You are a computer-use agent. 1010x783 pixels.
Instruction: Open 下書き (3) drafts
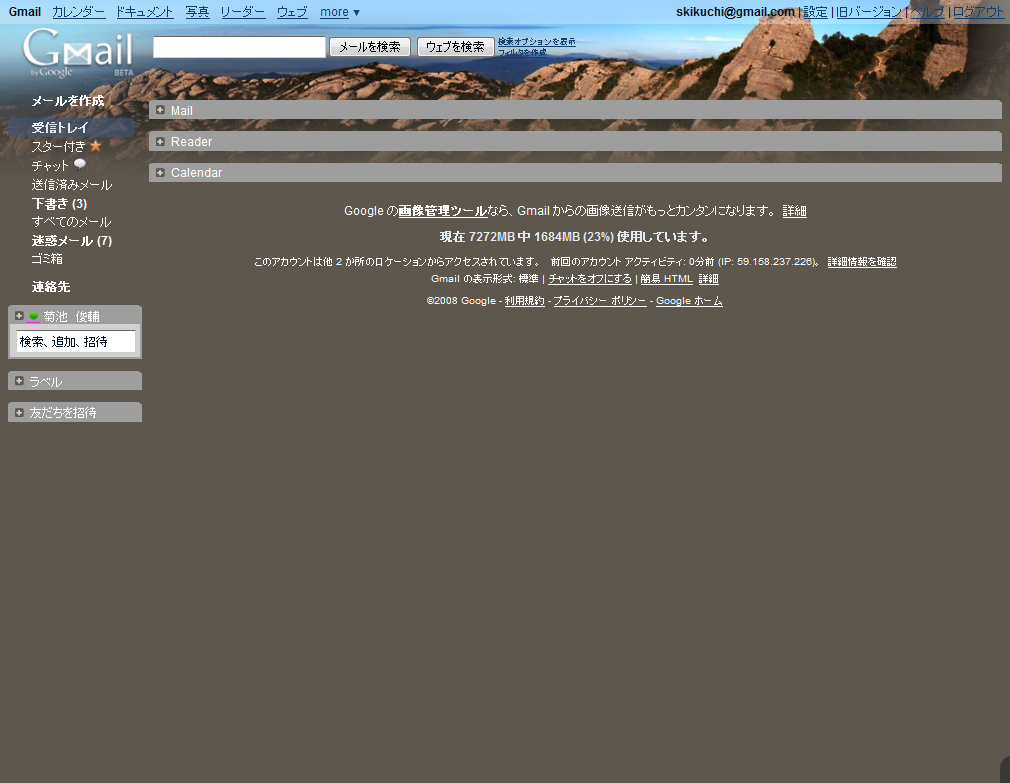(x=59, y=203)
